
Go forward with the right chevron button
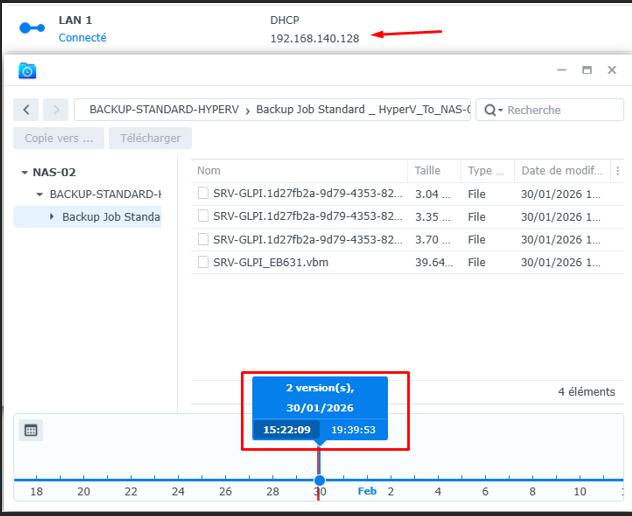coord(56,110)
